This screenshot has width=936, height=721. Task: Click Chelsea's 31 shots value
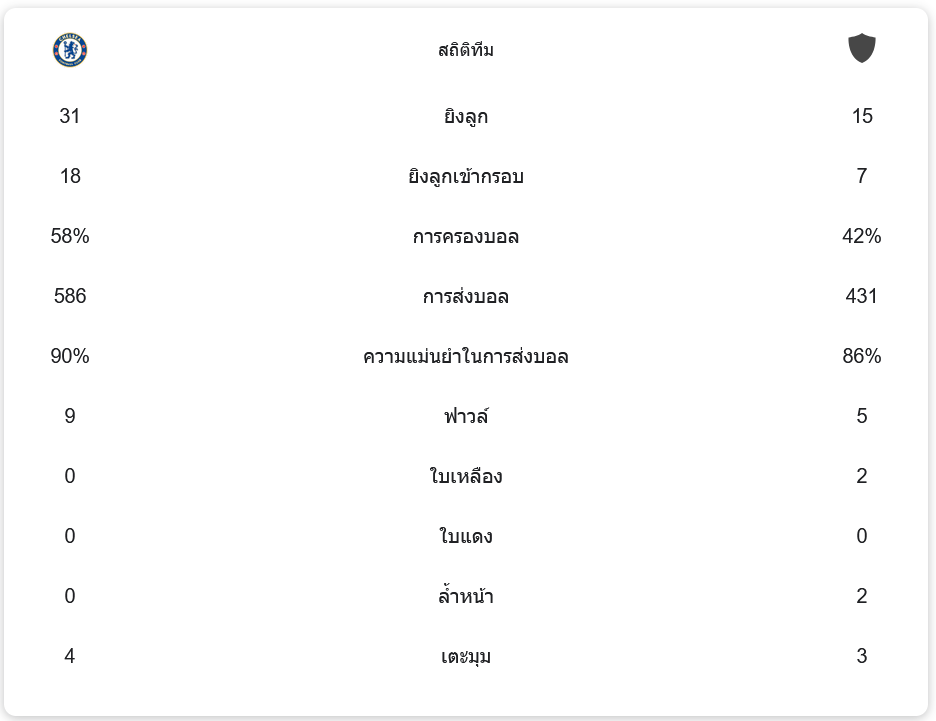[x=70, y=117]
